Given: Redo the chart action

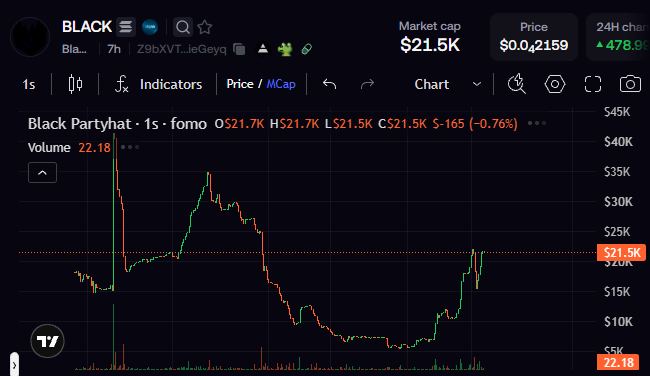Looking at the screenshot, I should pos(367,84).
